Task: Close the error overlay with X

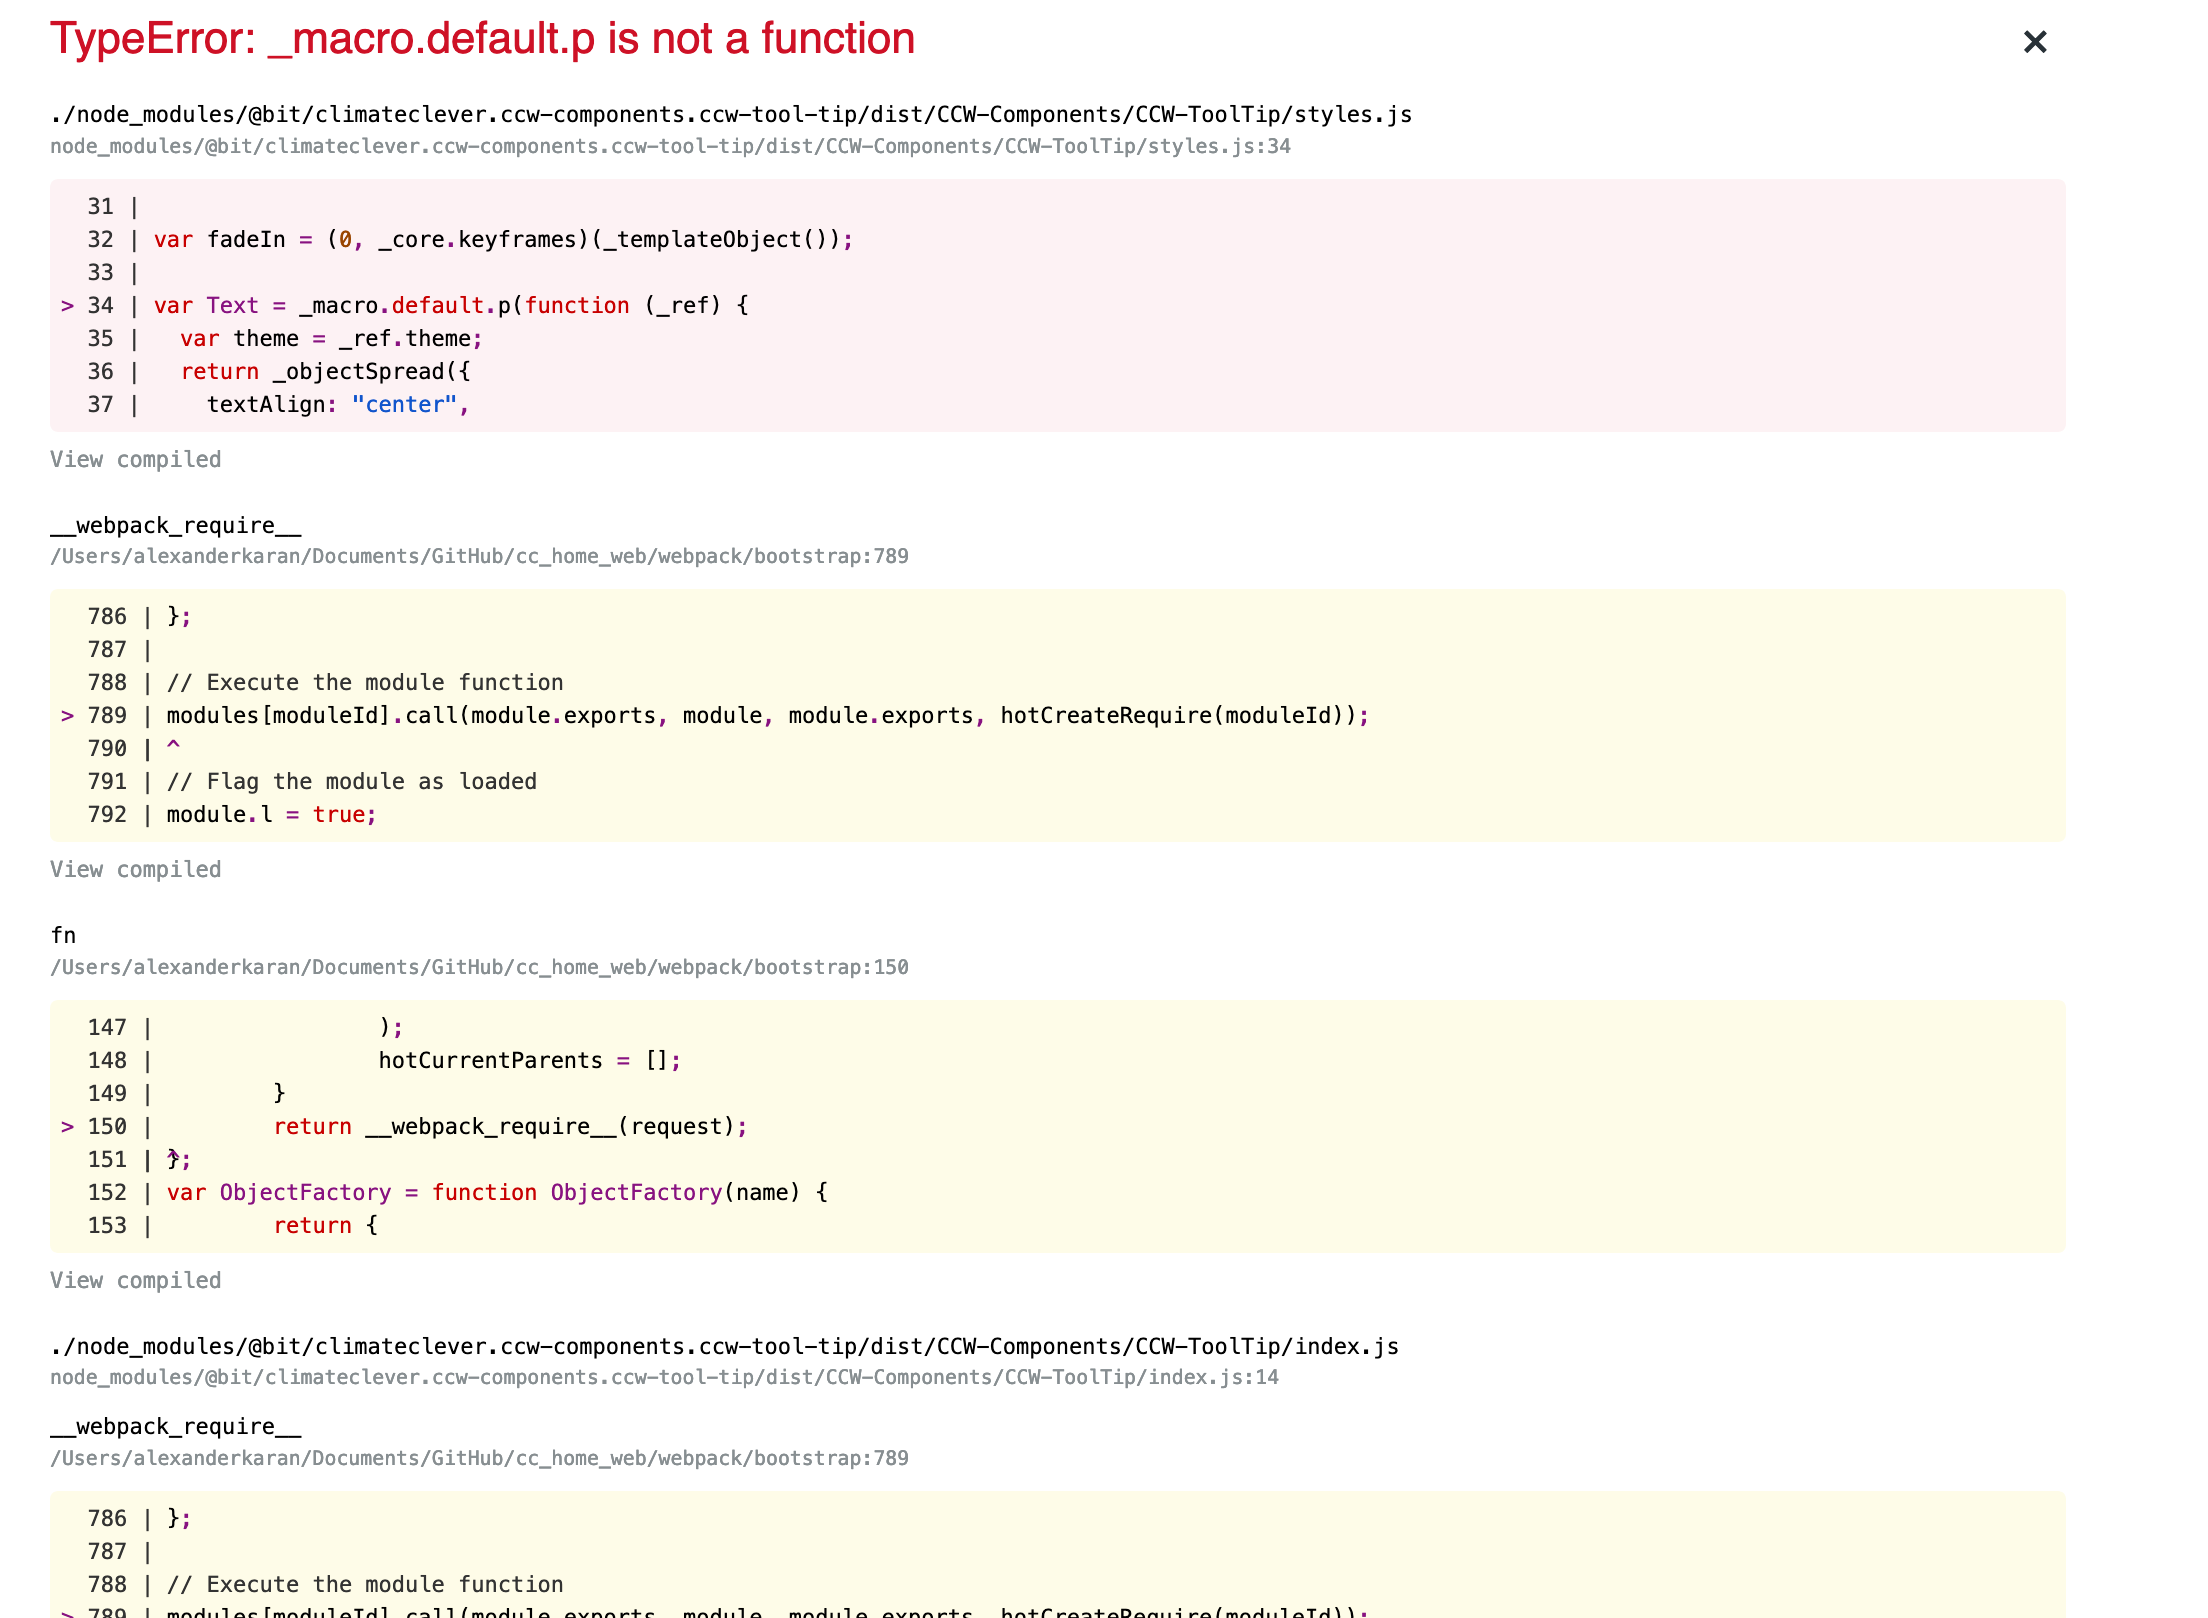Action: click(2034, 42)
